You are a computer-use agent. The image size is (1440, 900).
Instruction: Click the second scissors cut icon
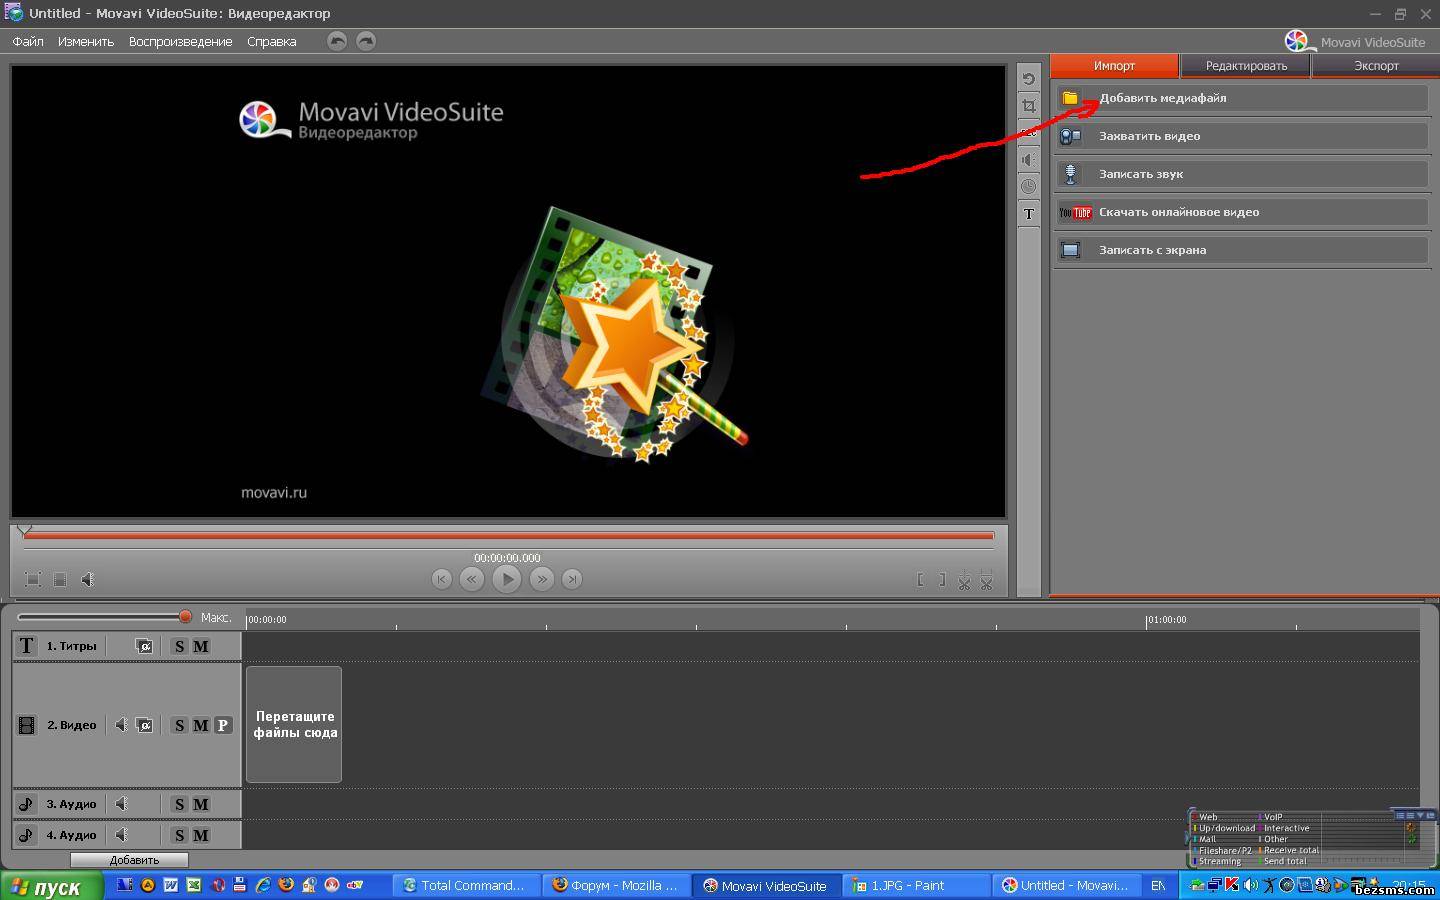pyautogui.click(x=986, y=580)
